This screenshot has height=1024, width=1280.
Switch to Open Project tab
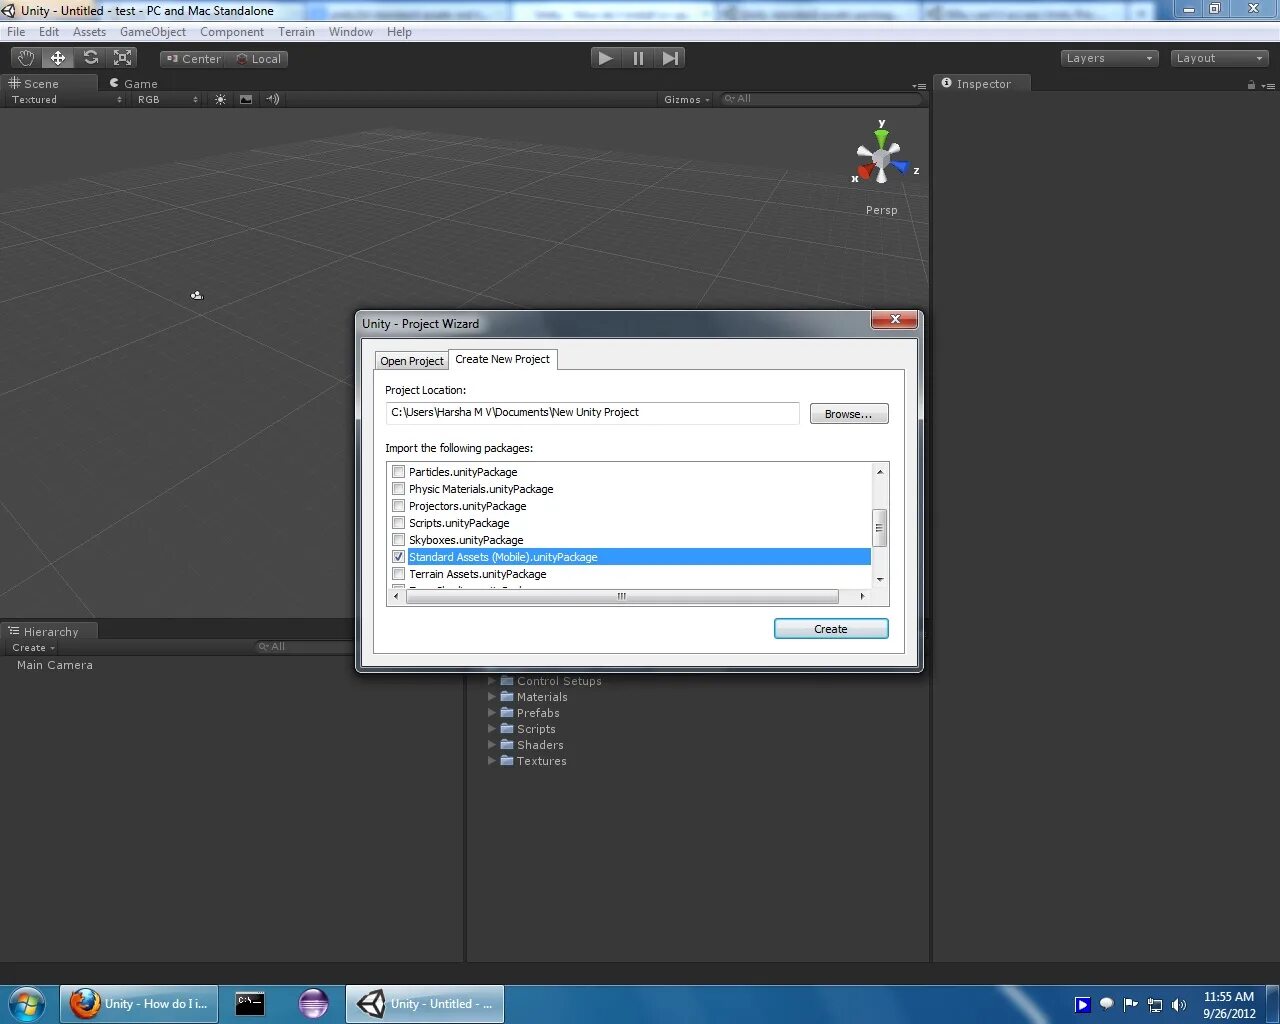(x=411, y=361)
